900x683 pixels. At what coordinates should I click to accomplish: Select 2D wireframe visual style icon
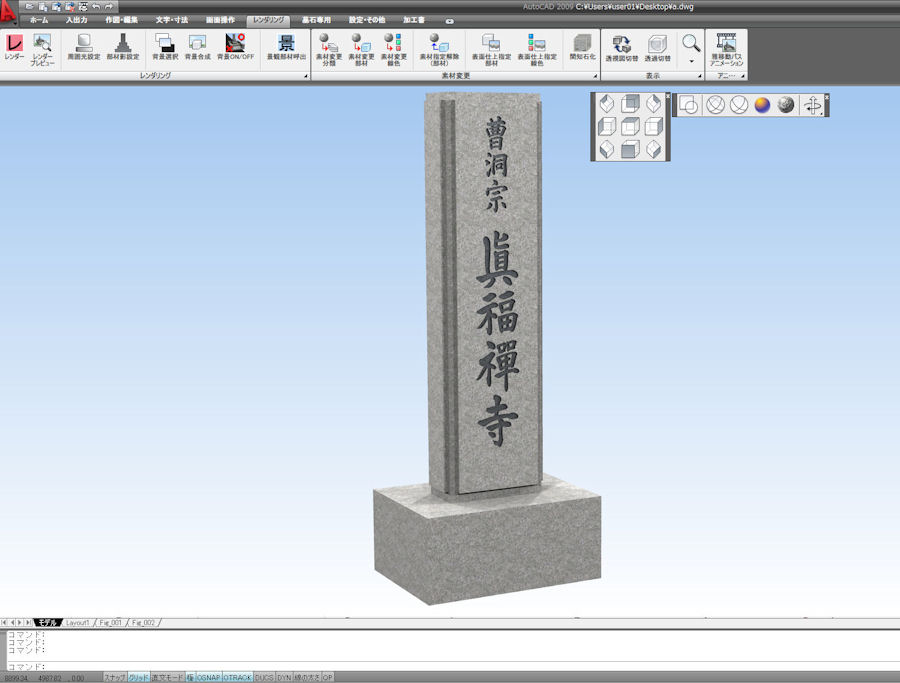pyautogui.click(x=689, y=105)
